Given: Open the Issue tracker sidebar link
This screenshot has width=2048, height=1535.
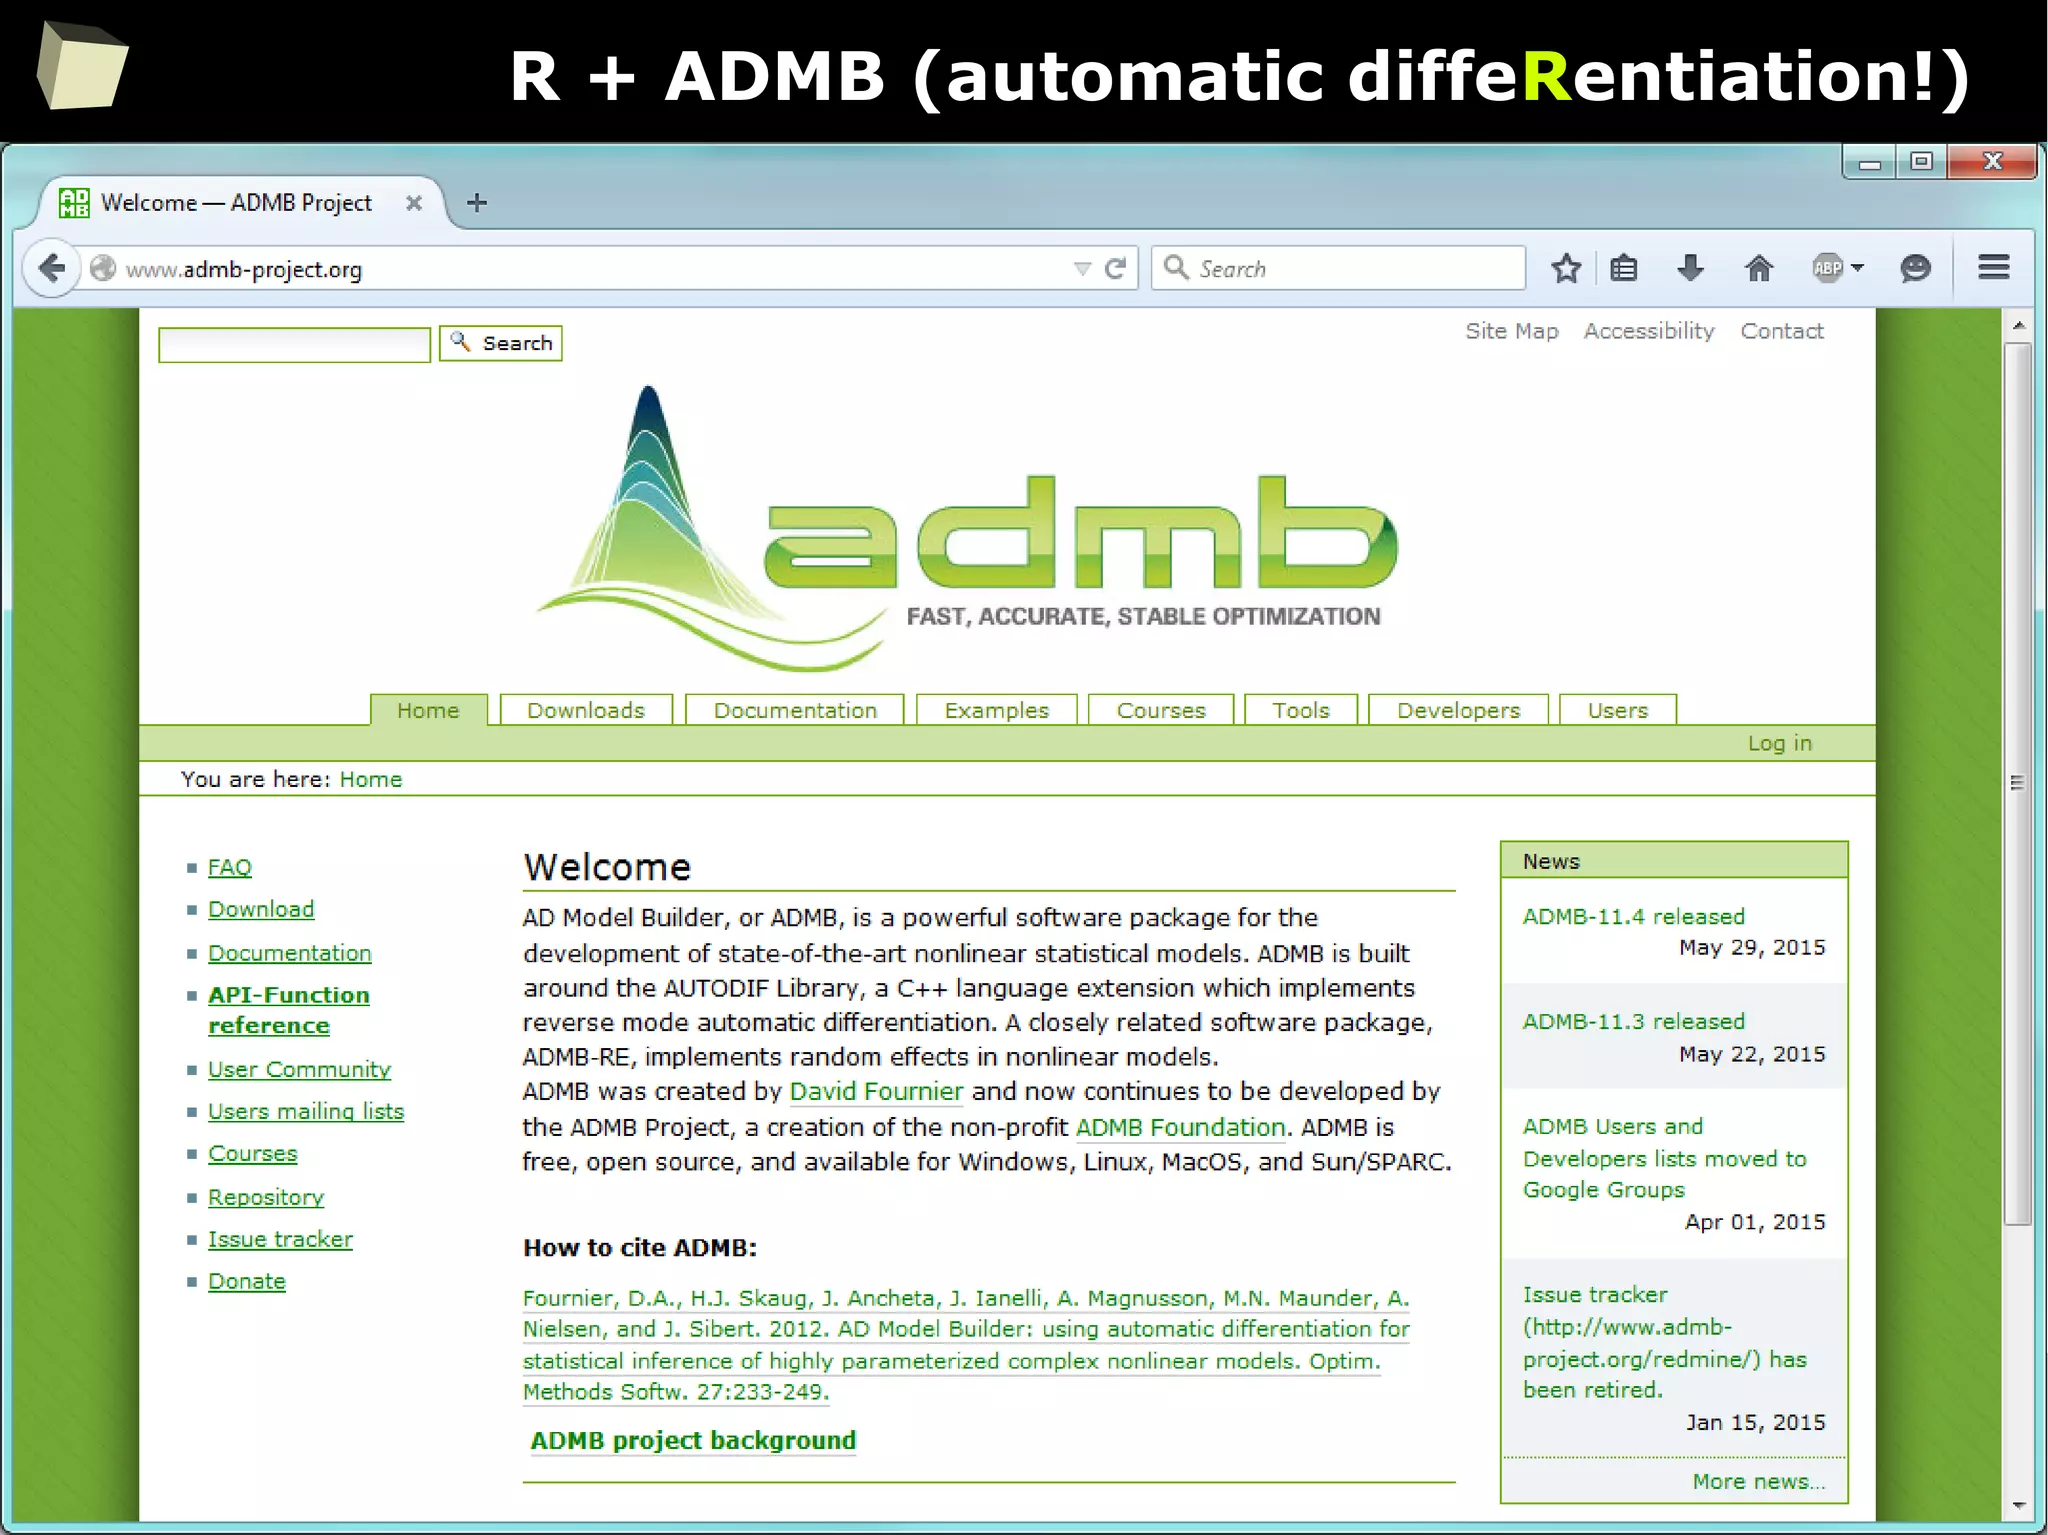Looking at the screenshot, I should tap(280, 1239).
